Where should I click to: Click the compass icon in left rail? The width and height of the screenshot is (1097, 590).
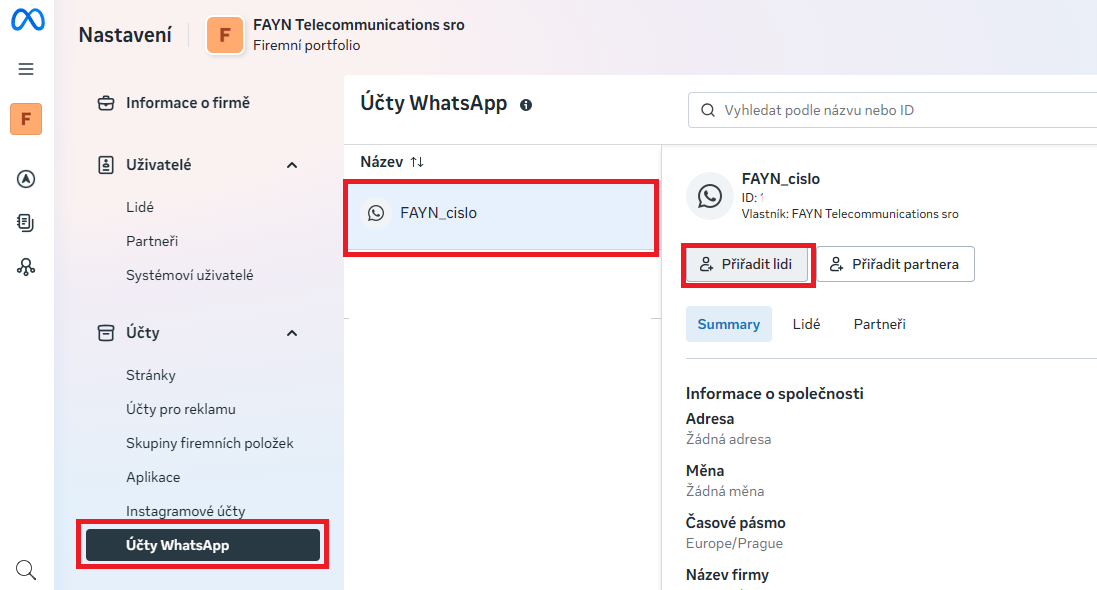click(27, 179)
